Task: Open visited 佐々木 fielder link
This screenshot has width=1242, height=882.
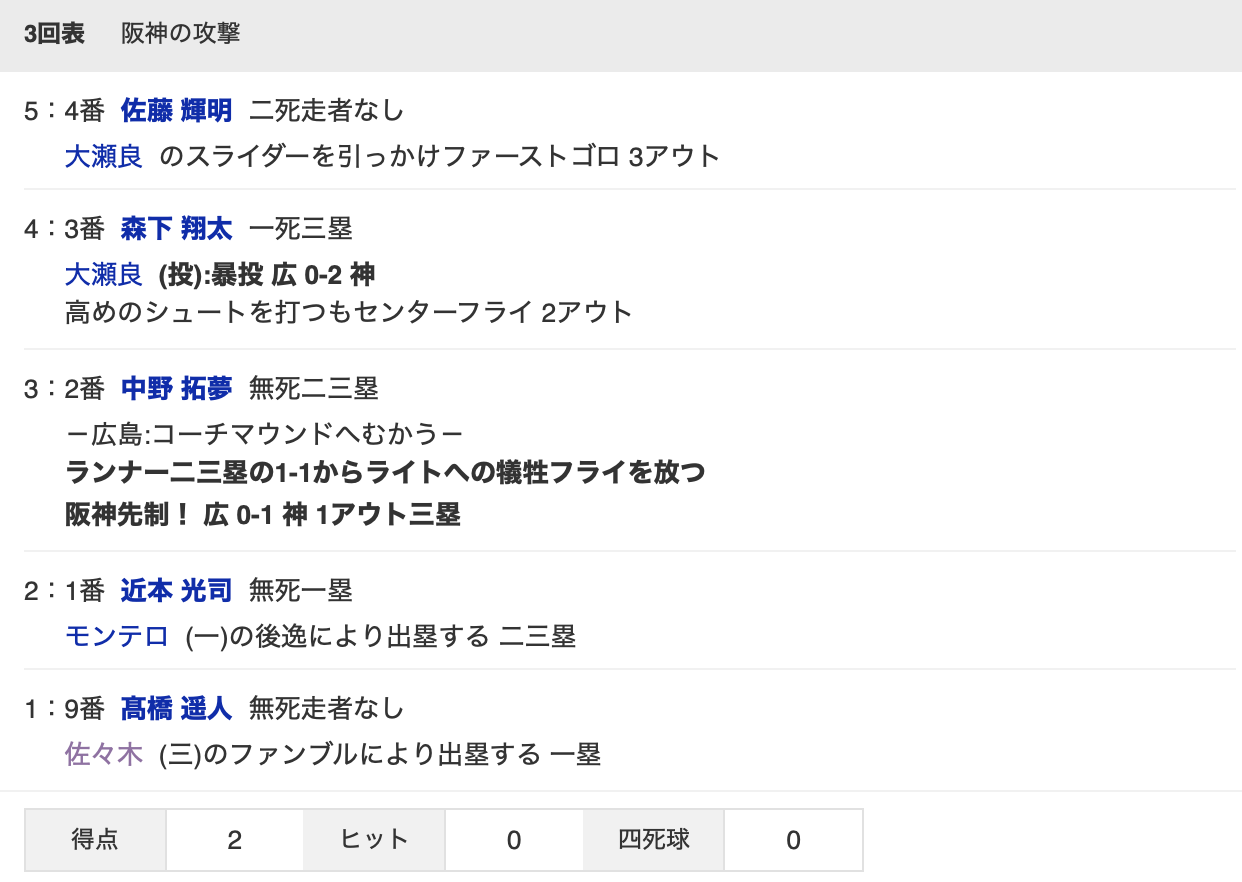Action: [104, 754]
